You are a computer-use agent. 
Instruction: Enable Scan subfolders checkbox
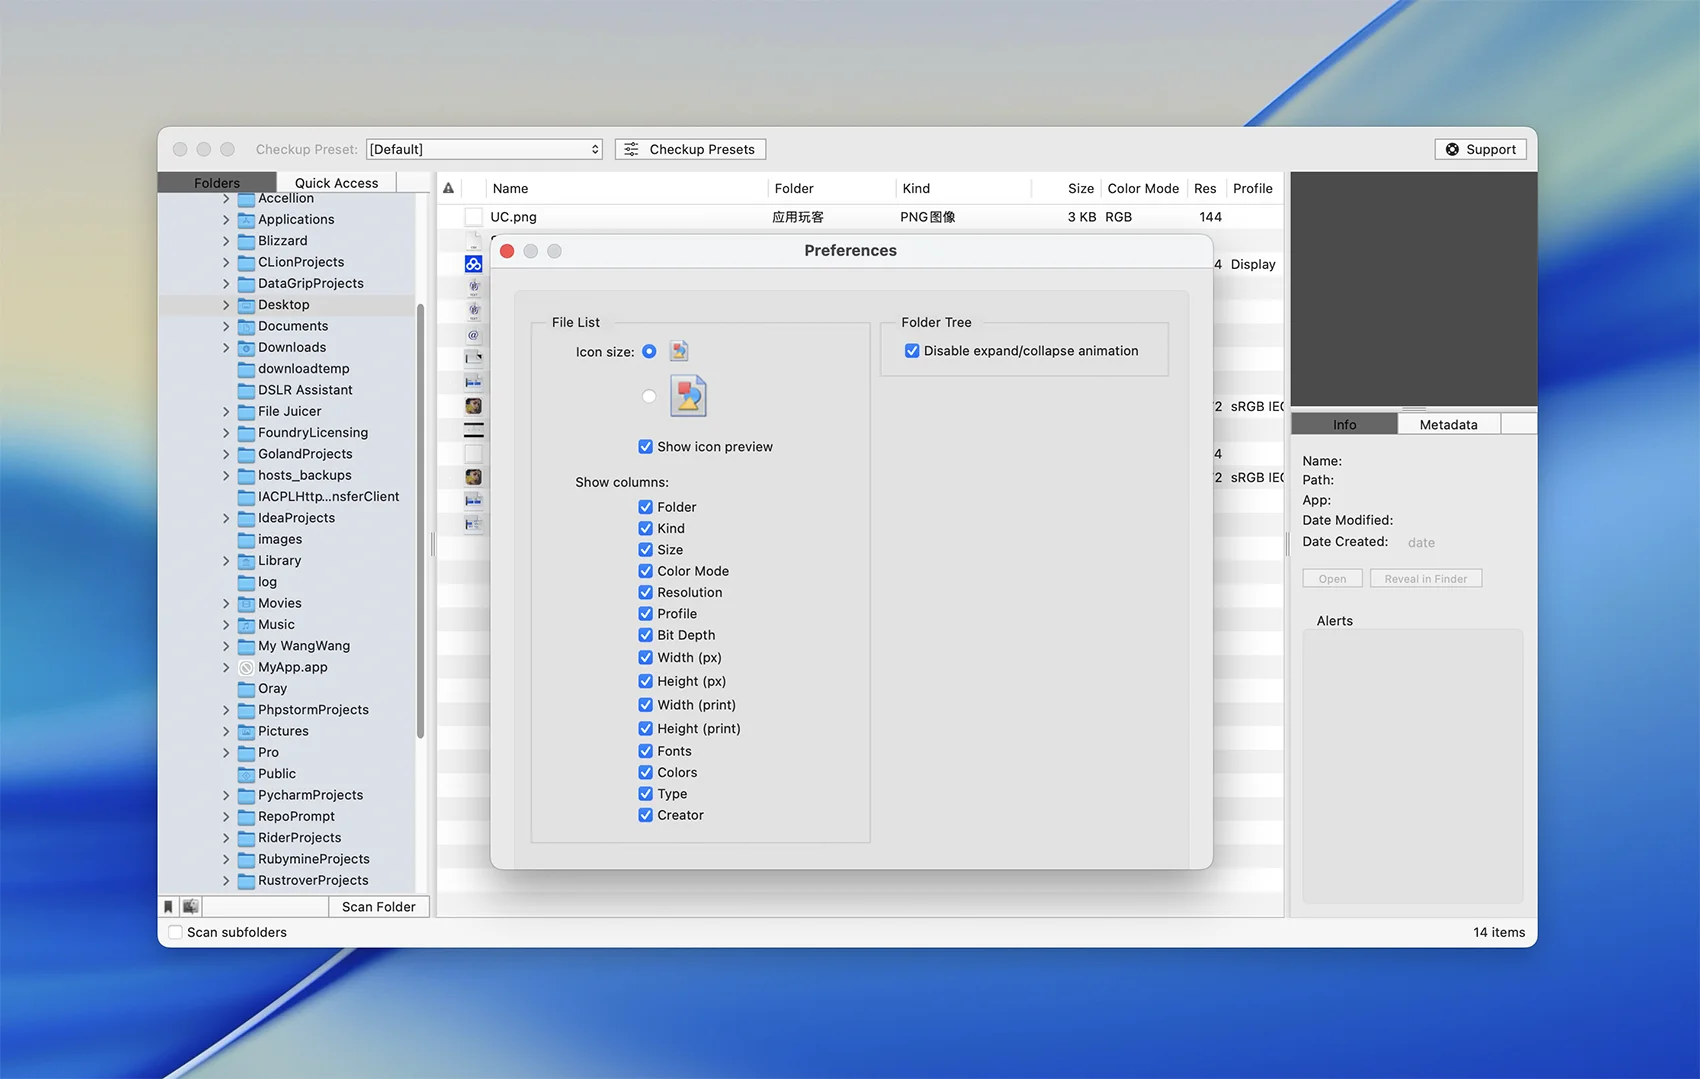[176, 932]
